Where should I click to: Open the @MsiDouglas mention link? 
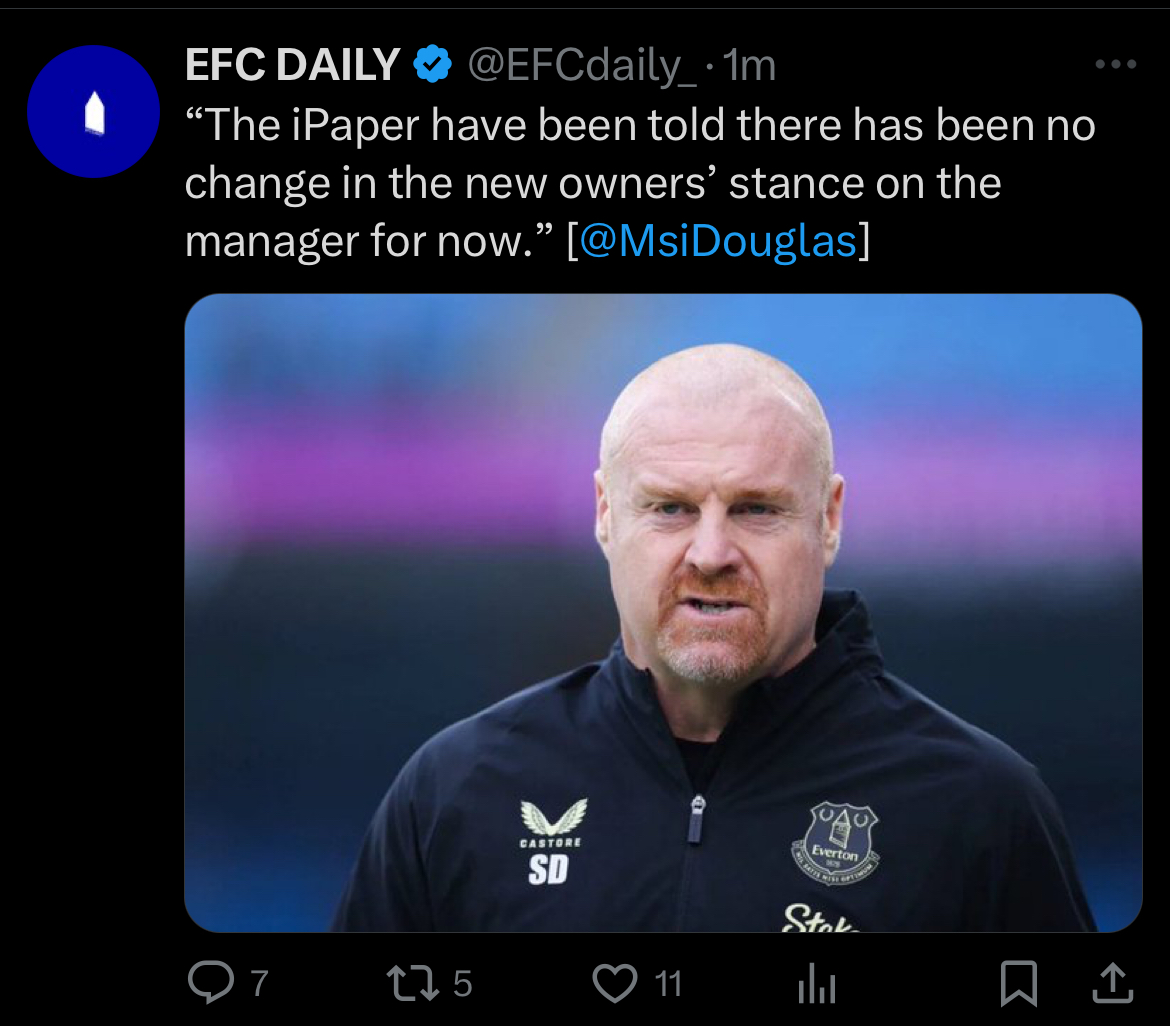tap(718, 242)
